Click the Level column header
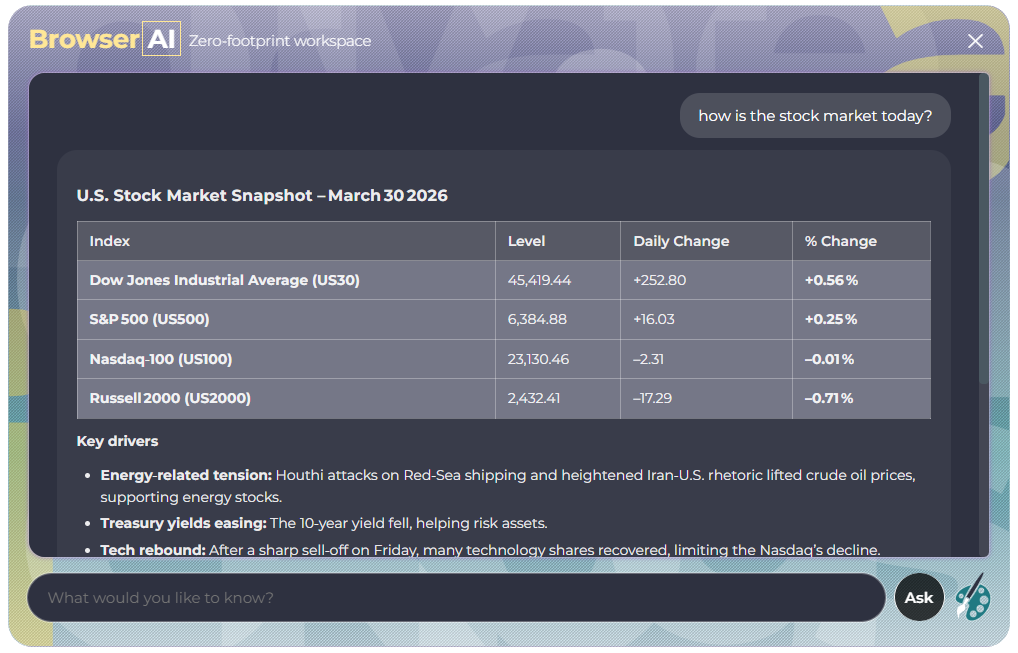This screenshot has width=1018, height=653. pos(526,241)
